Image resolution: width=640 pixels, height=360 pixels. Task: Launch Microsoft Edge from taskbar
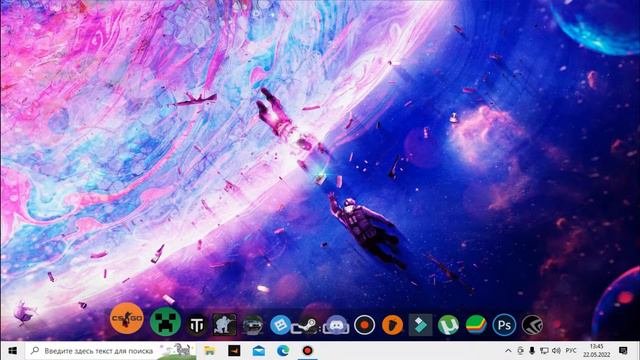coord(283,351)
